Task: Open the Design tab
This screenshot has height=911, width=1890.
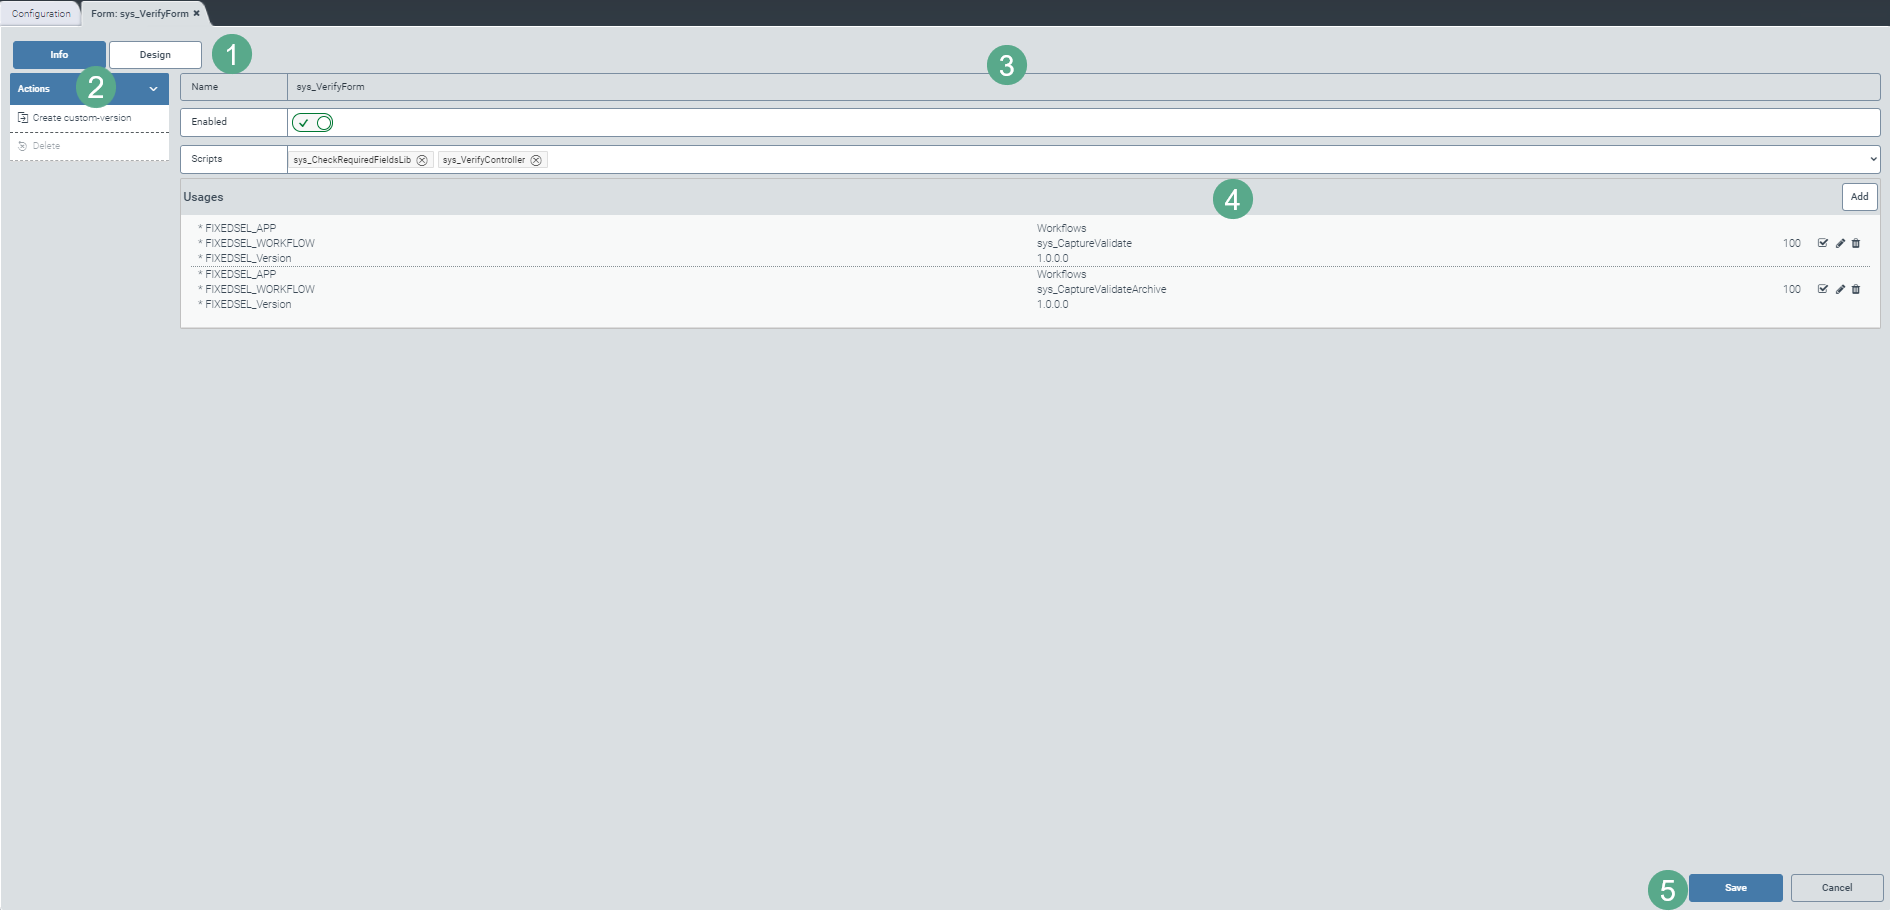Action: [155, 55]
